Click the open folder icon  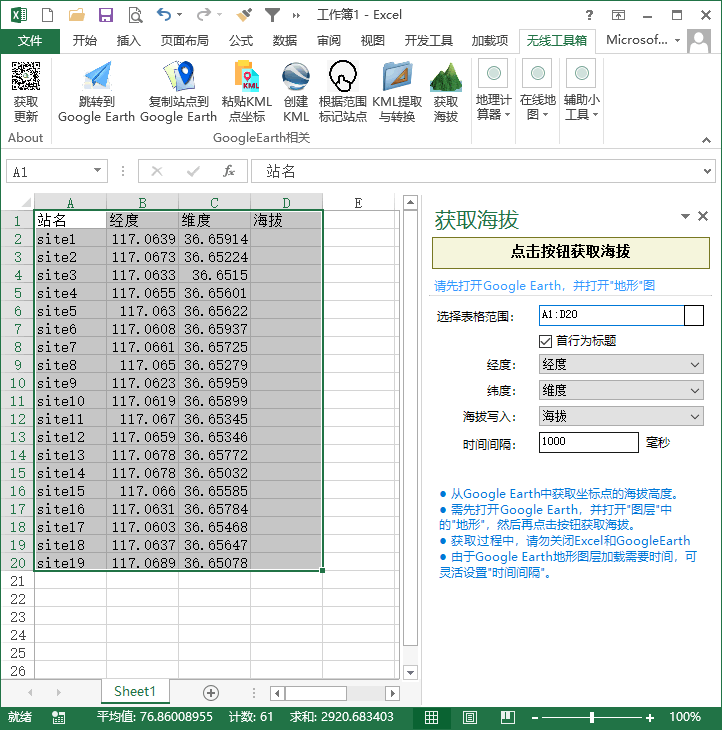(x=76, y=15)
